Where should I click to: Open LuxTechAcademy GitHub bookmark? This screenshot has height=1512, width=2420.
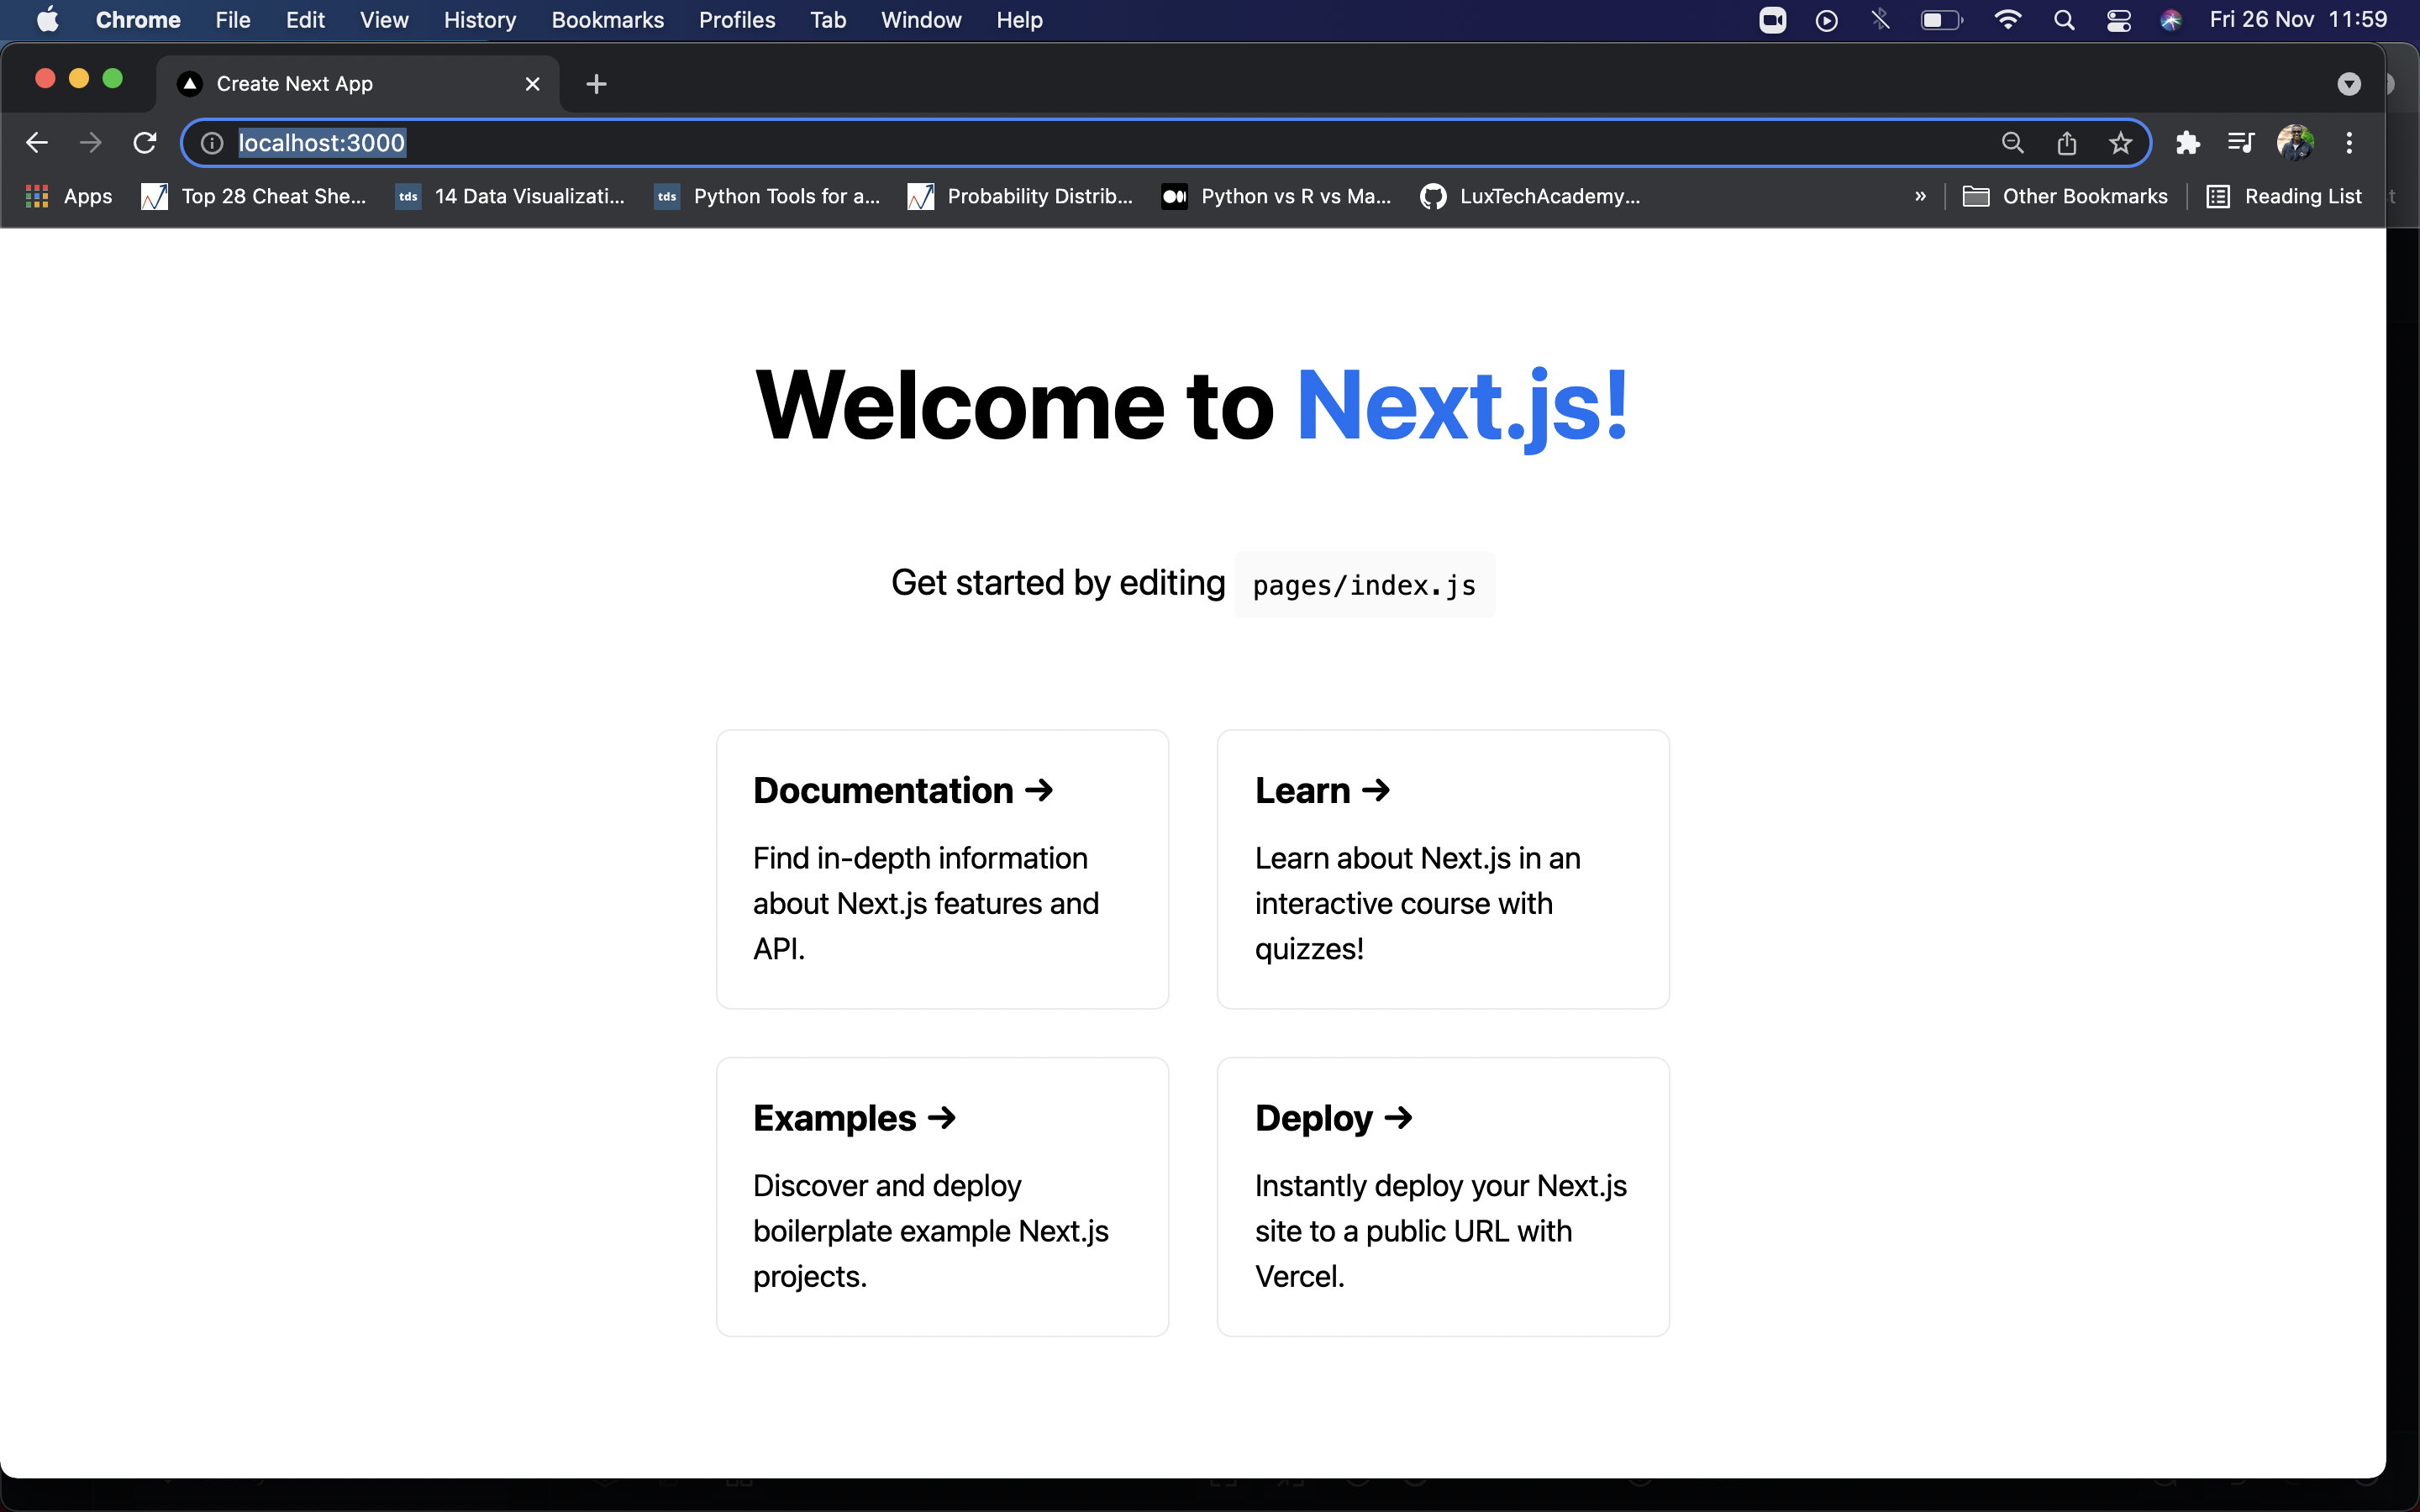click(1531, 196)
